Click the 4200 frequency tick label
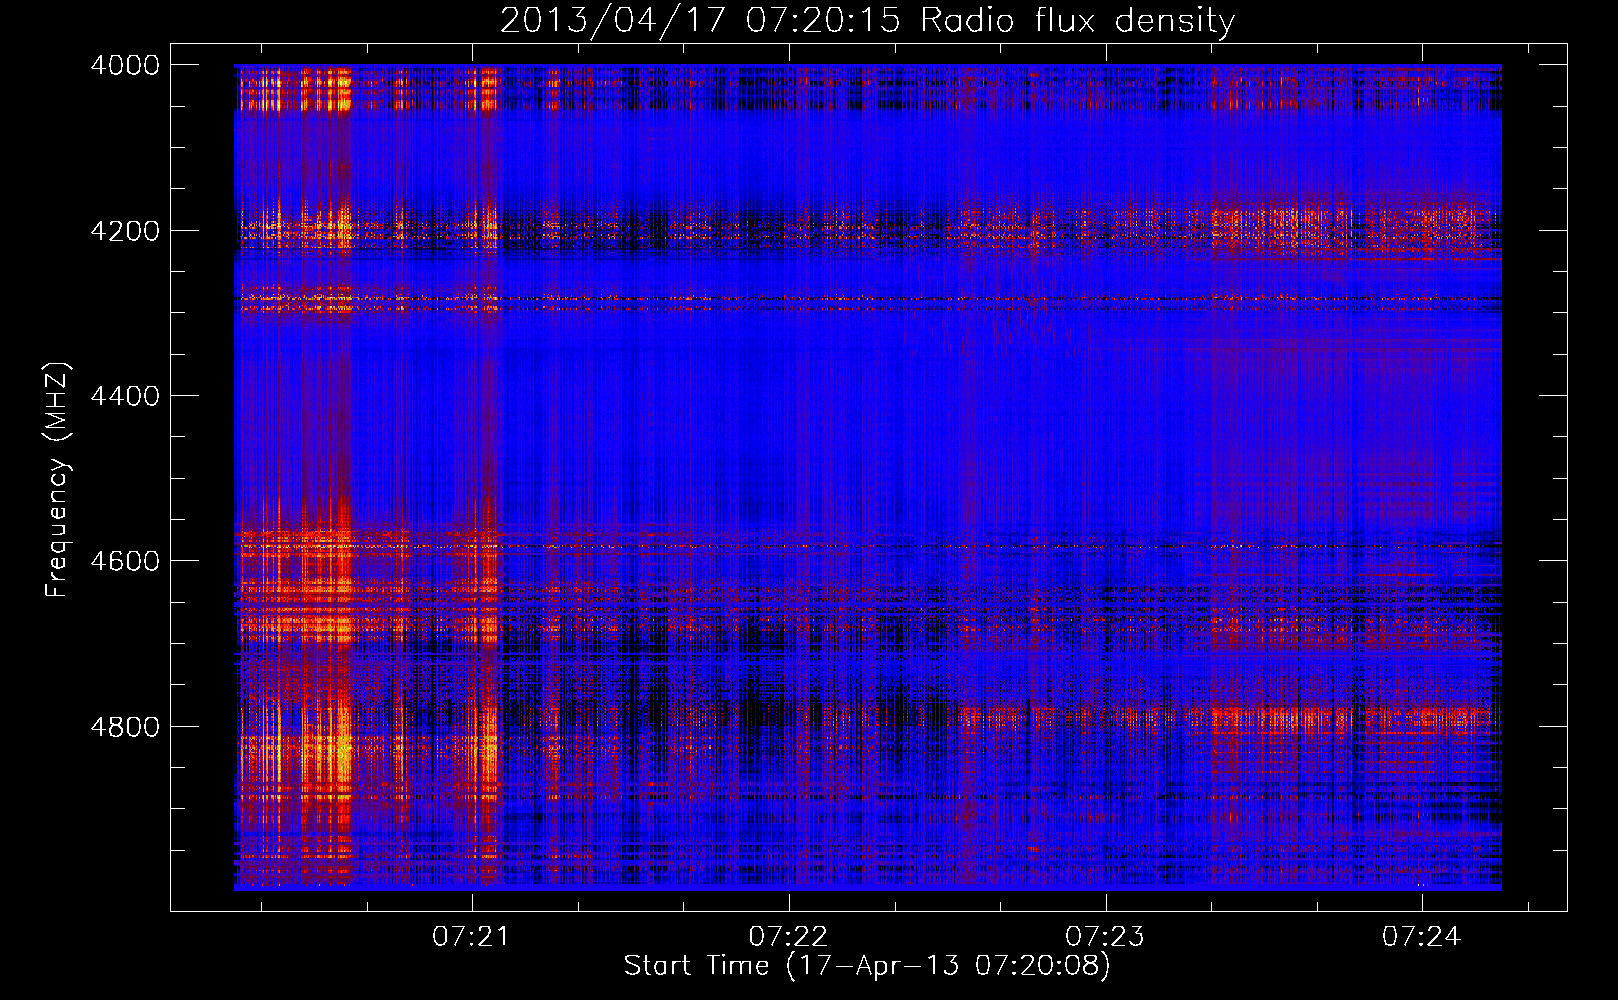Image resolution: width=1618 pixels, height=1000 pixels. [125, 231]
